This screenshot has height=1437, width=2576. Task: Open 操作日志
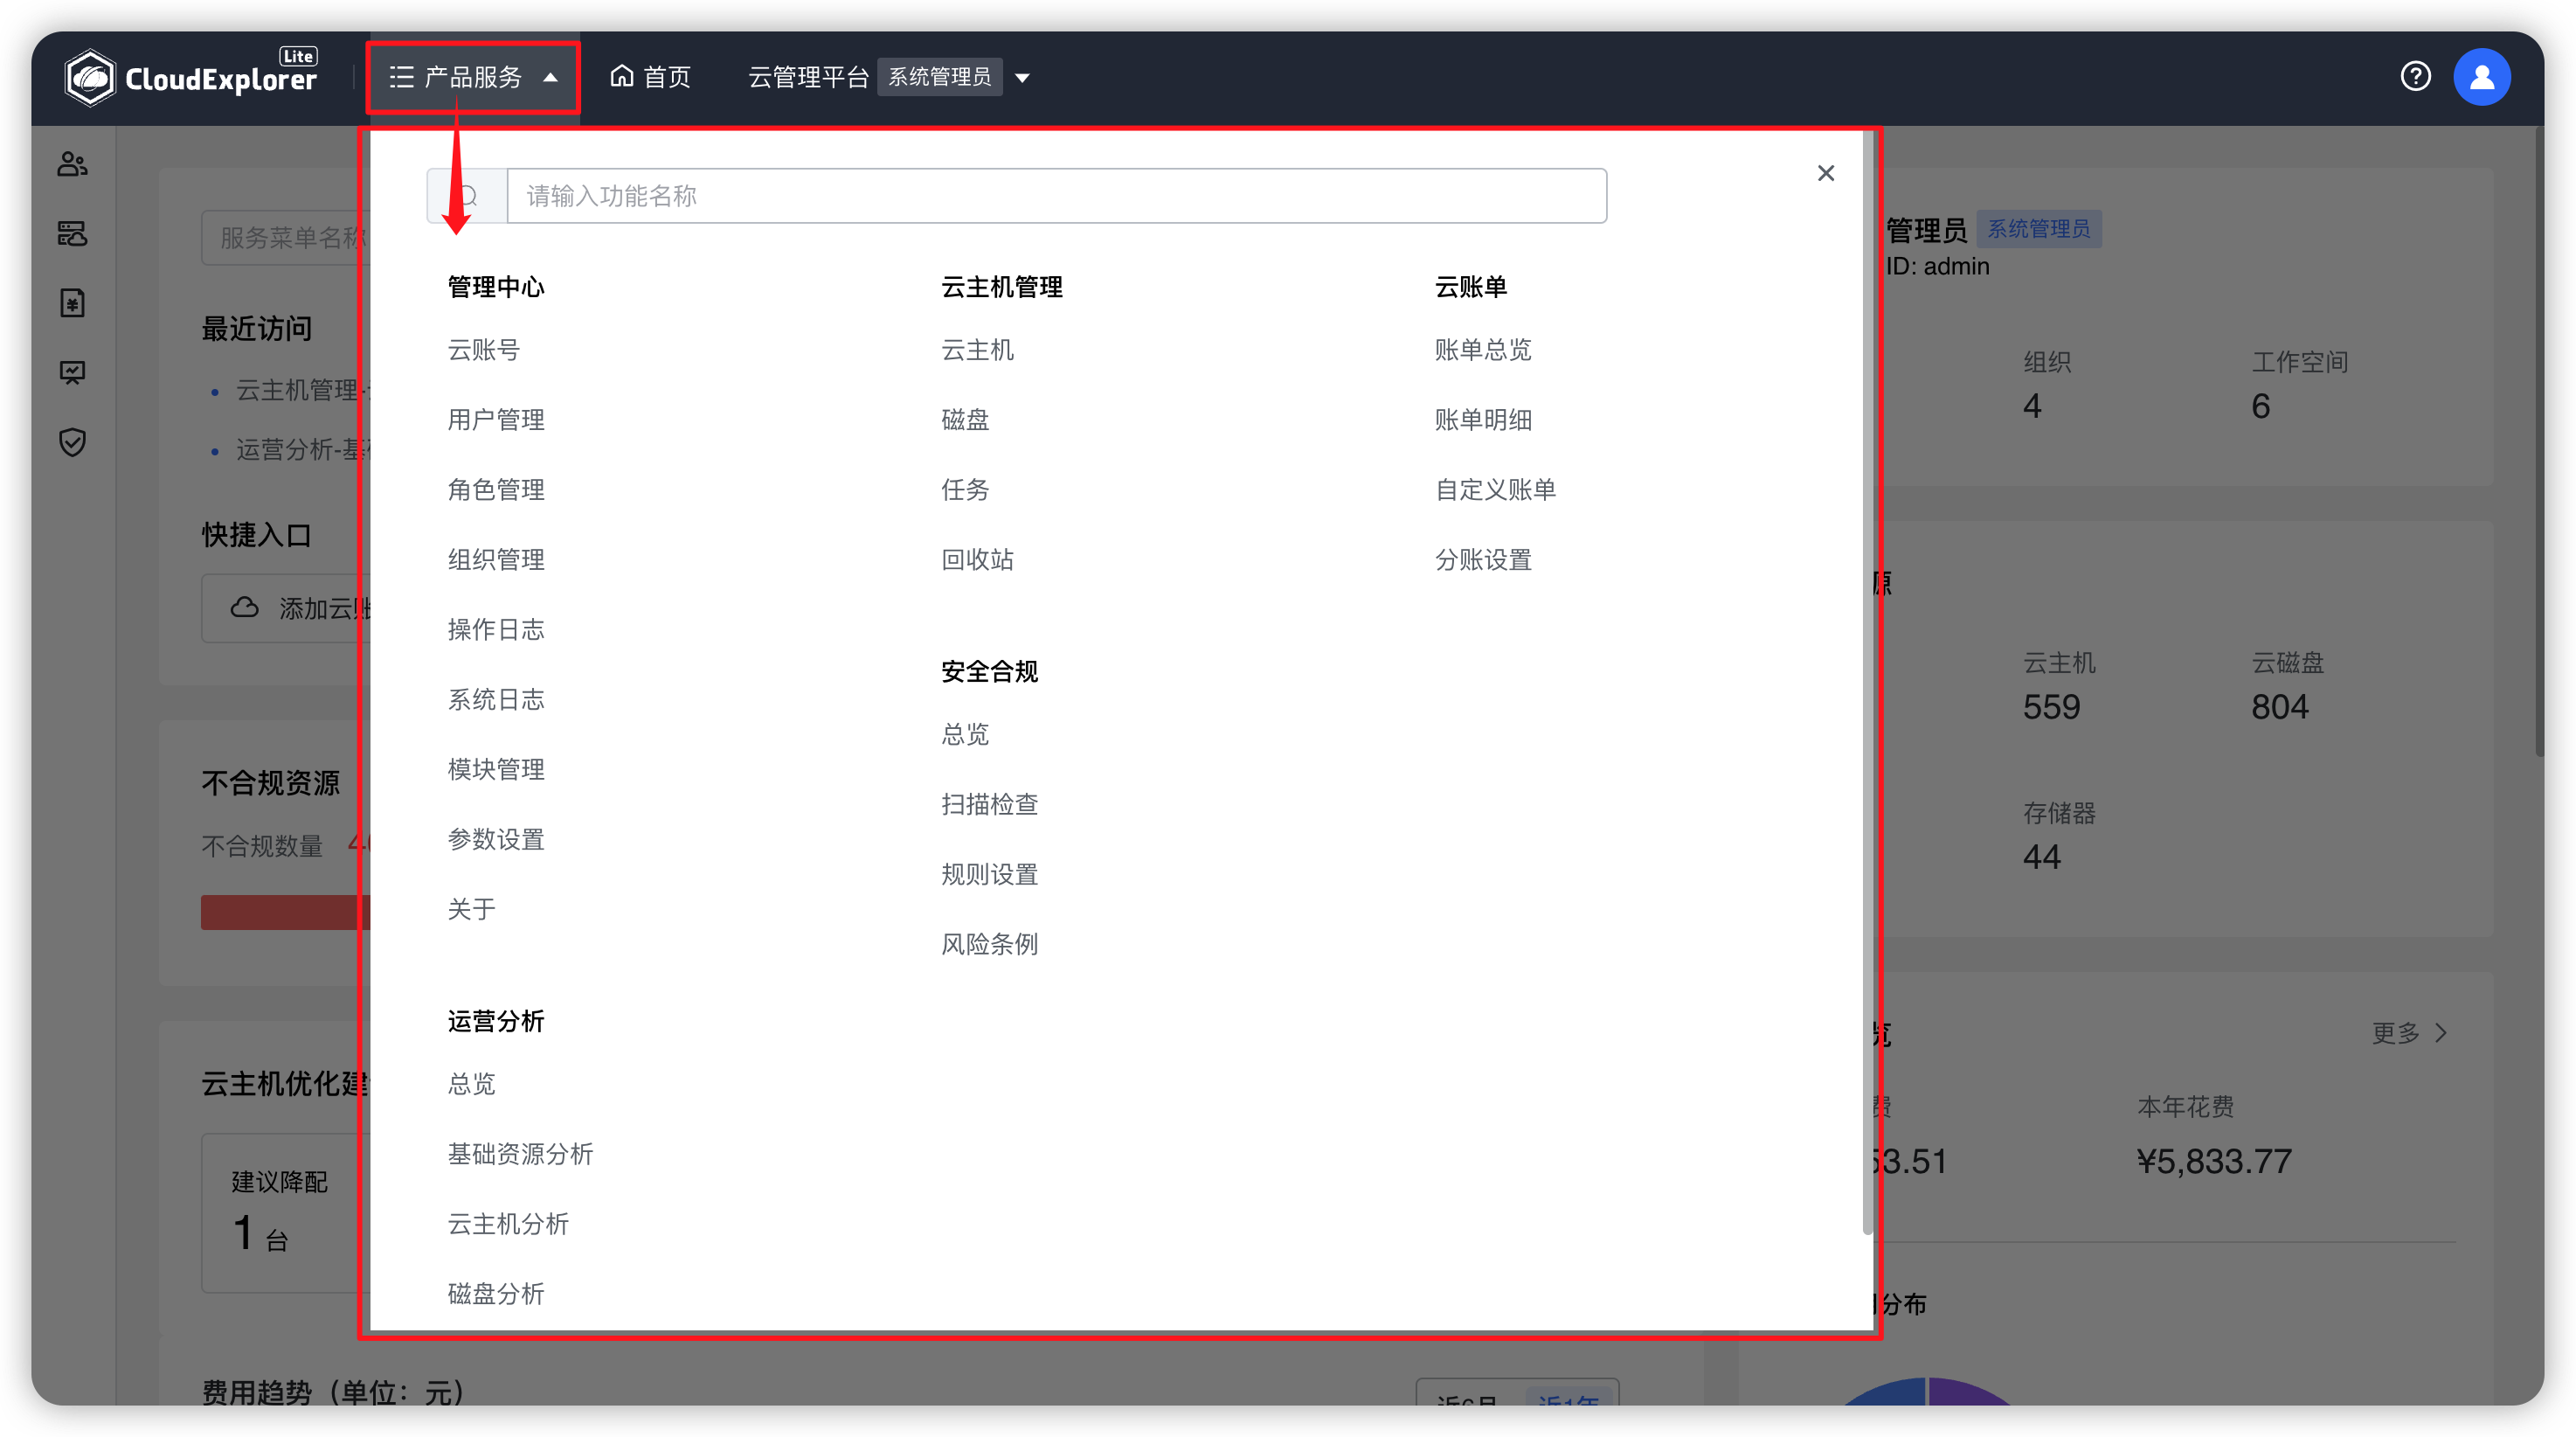(496, 630)
